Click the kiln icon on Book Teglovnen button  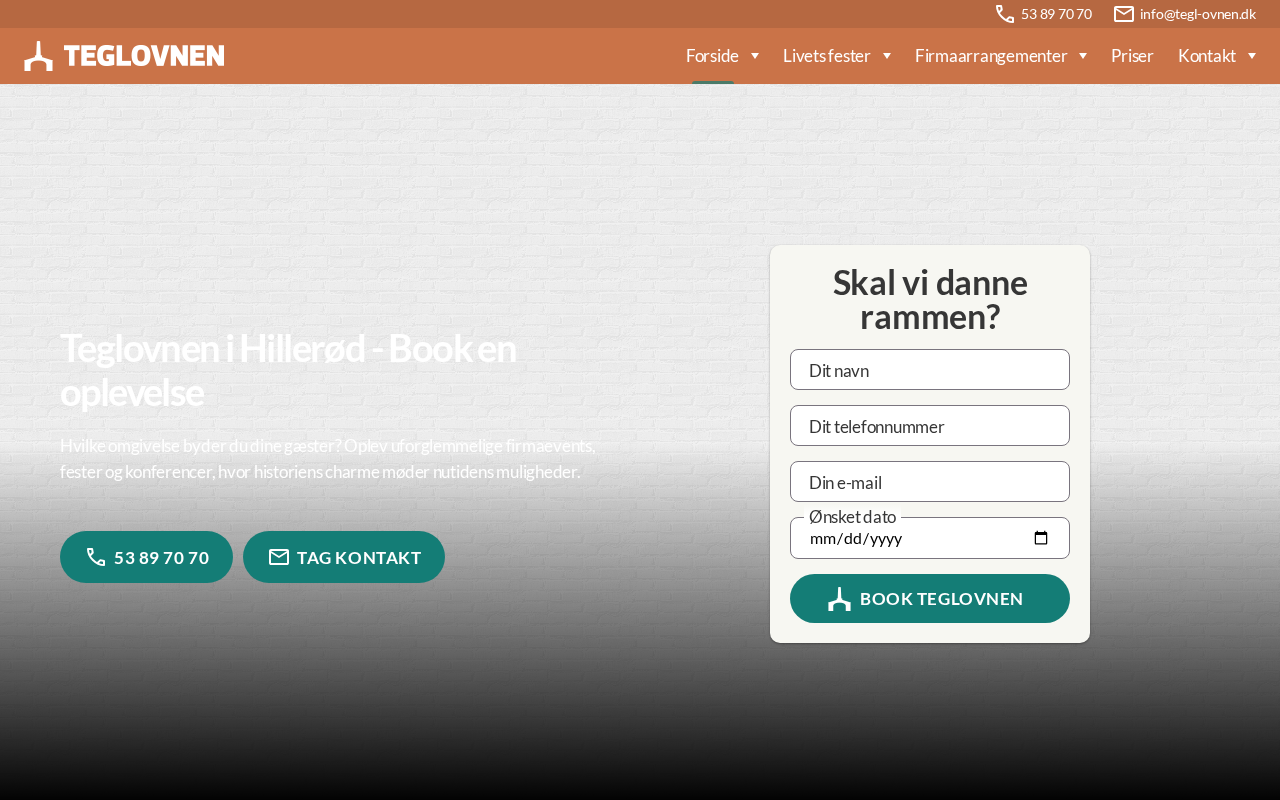pyautogui.click(x=840, y=599)
